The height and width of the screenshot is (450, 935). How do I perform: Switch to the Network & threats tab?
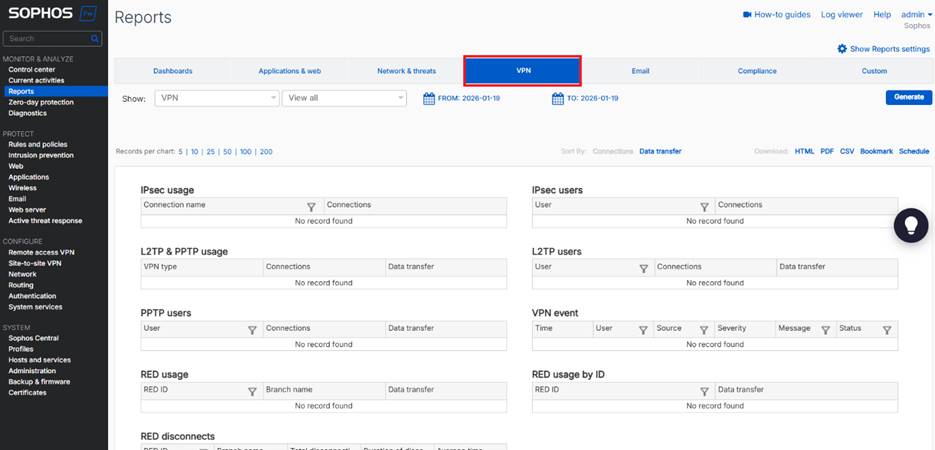click(x=406, y=71)
